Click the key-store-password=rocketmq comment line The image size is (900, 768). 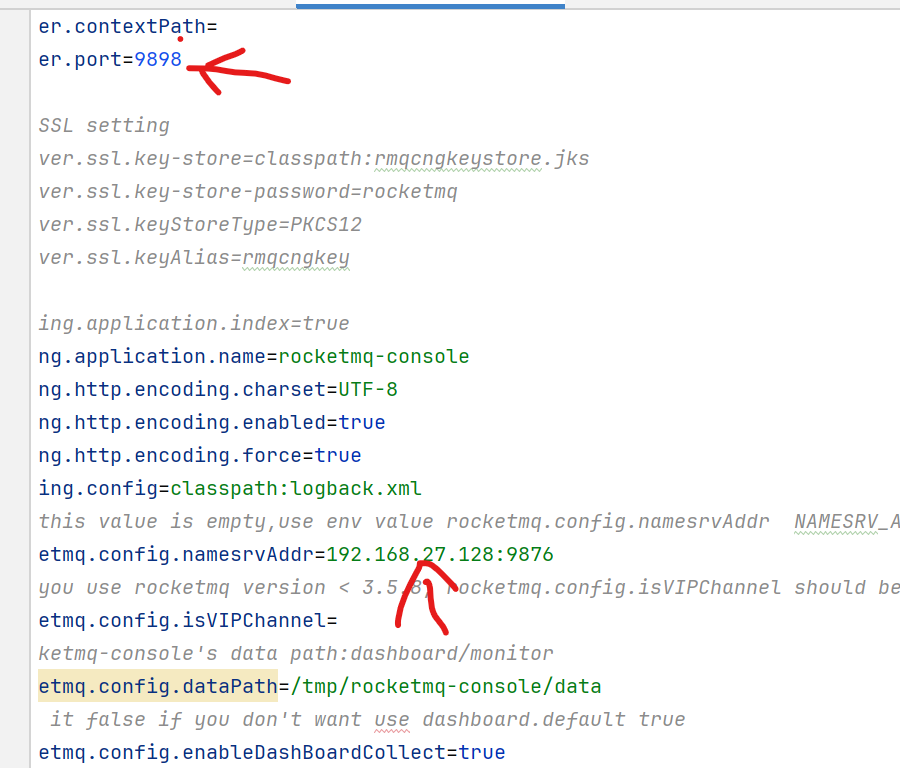click(248, 192)
